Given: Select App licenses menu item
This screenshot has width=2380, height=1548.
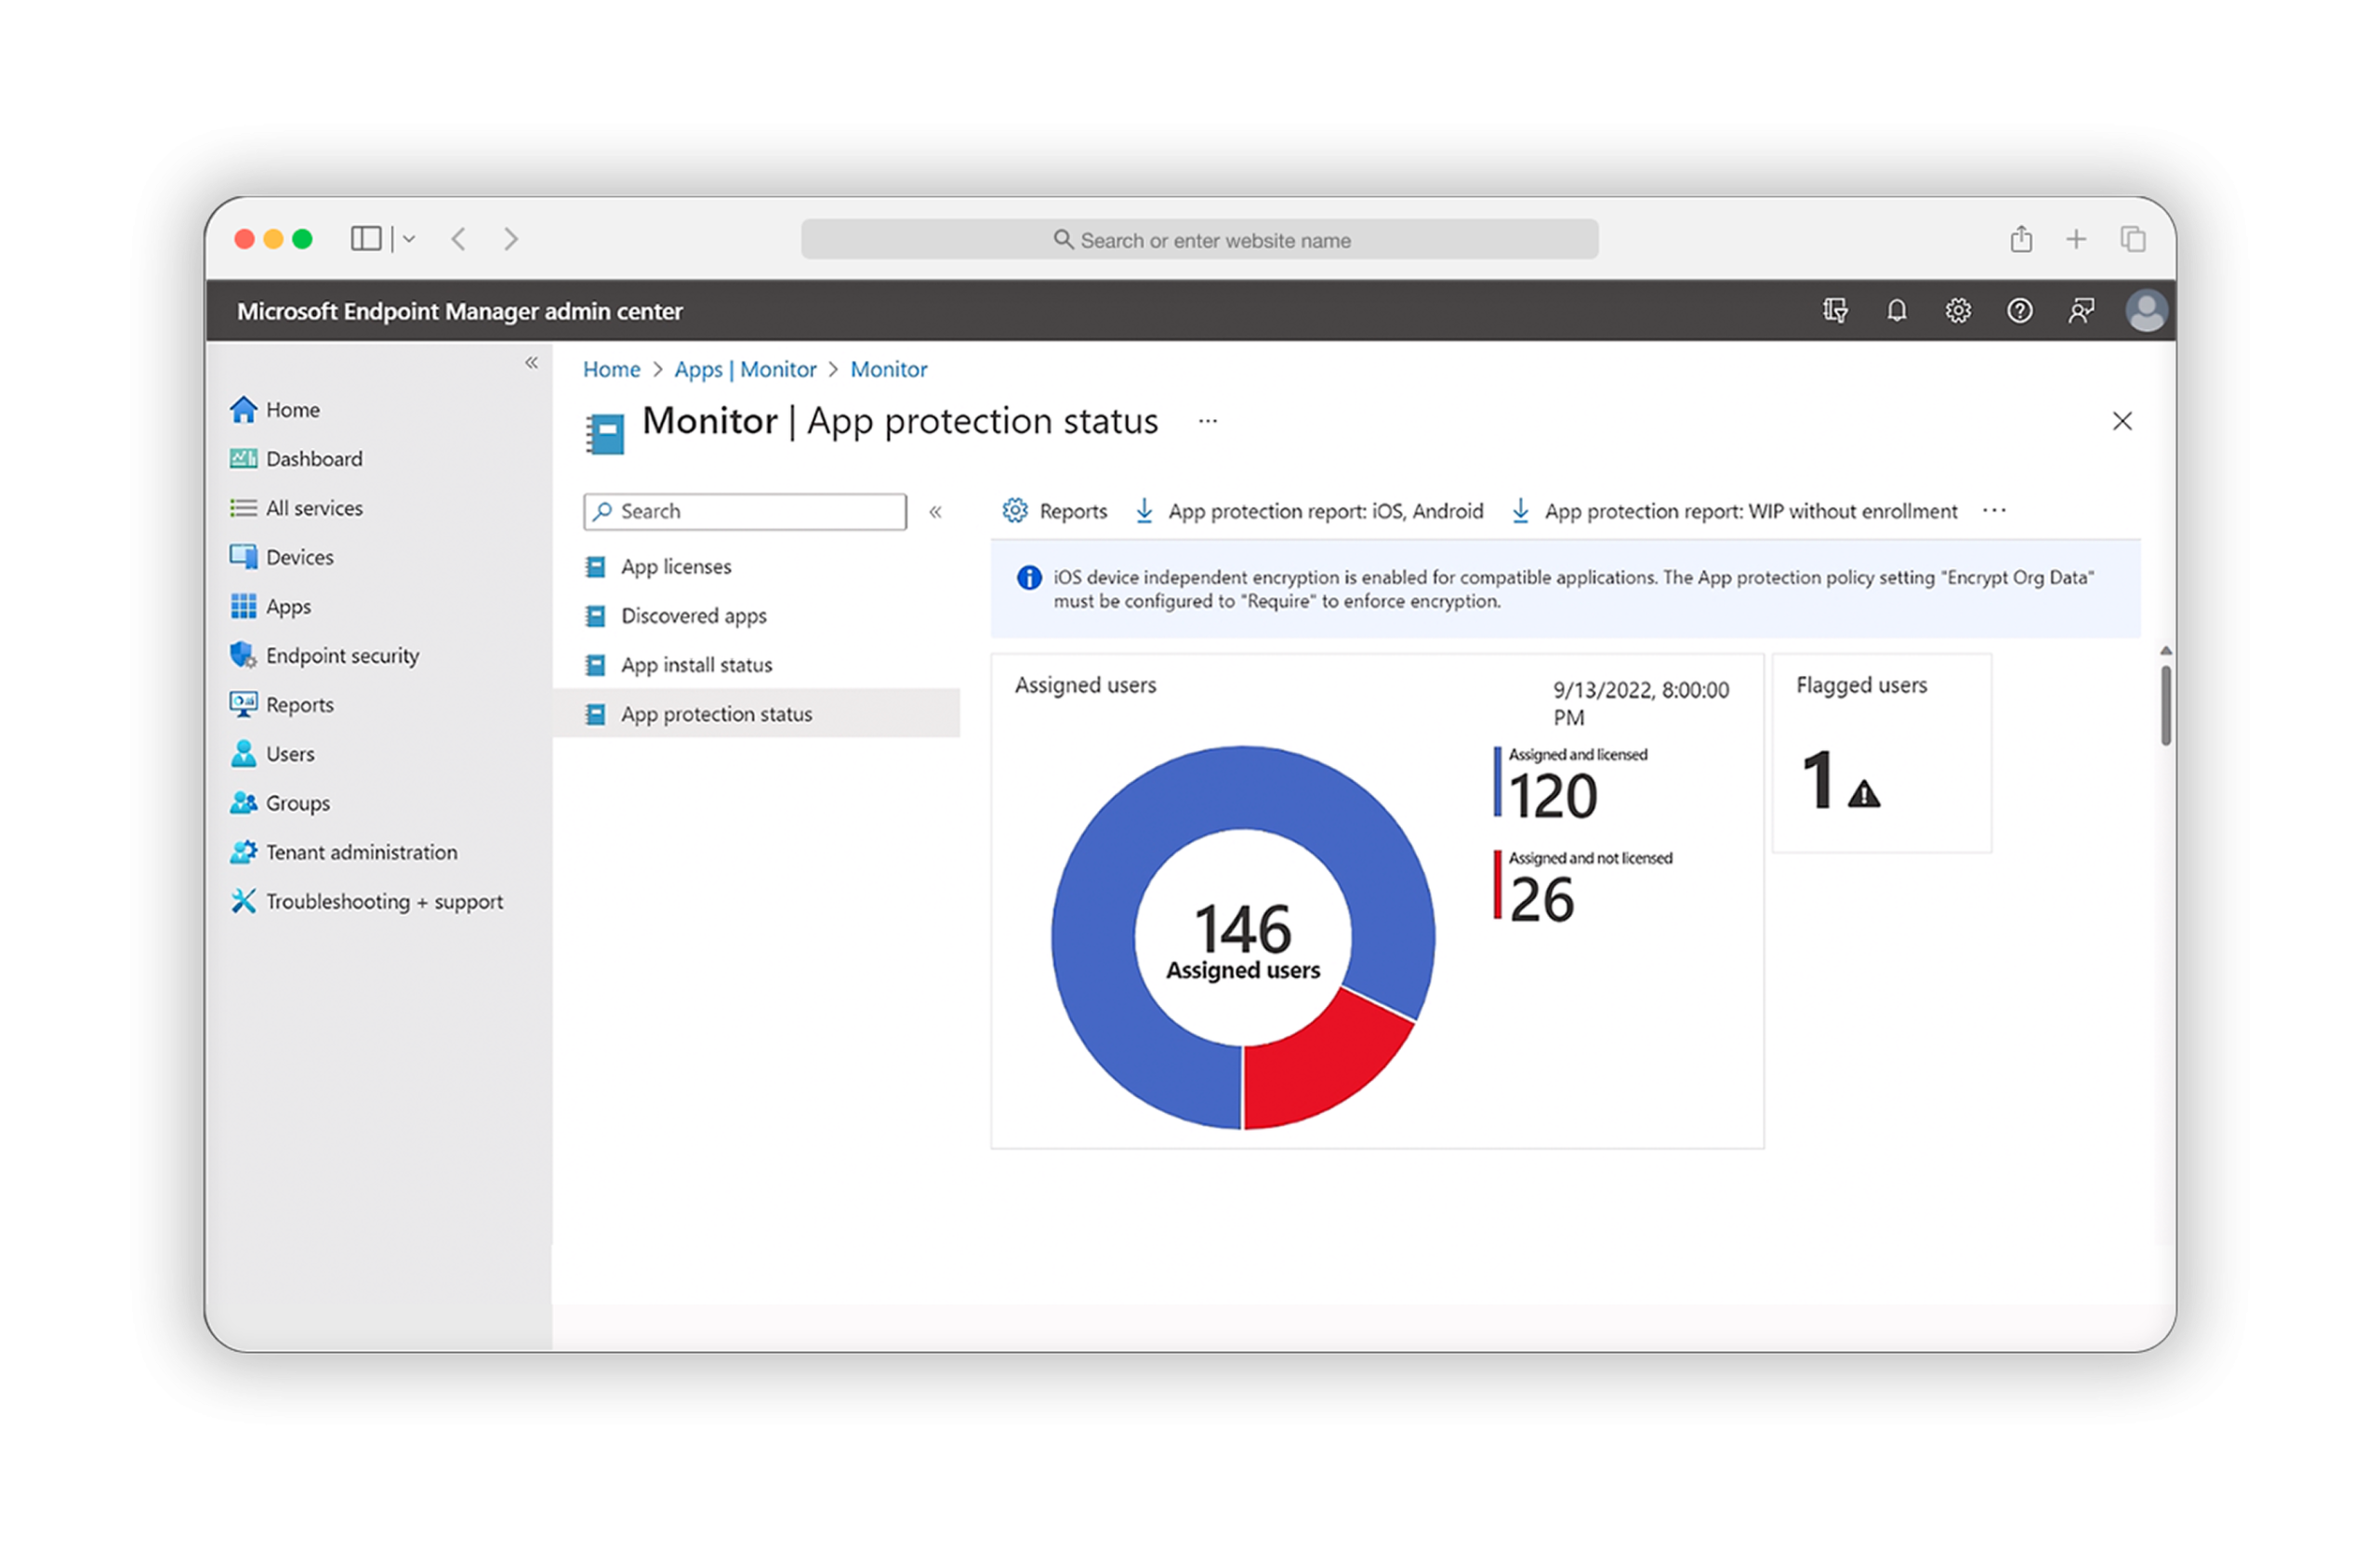Looking at the screenshot, I should (x=676, y=567).
